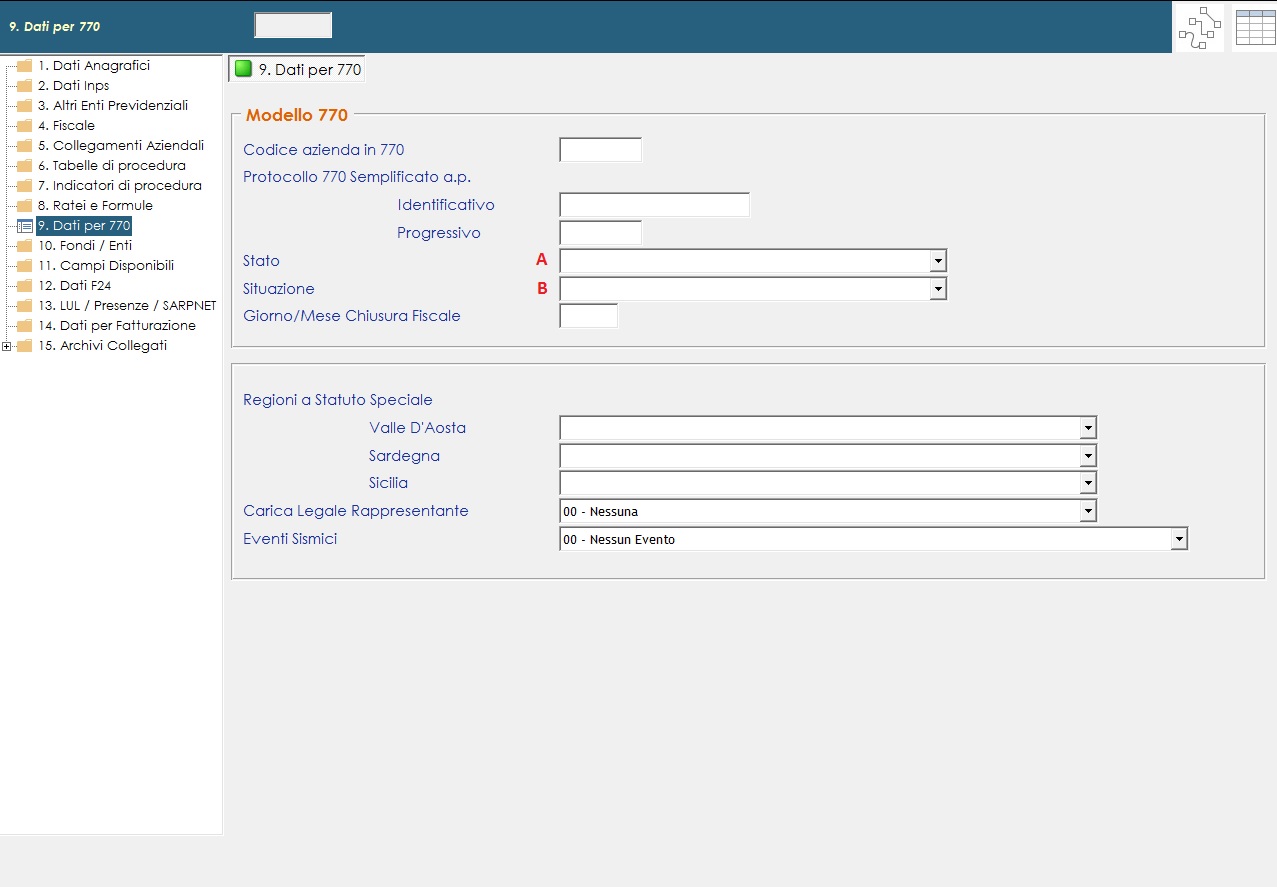Click form icon beside 9. Dati per 770
The width and height of the screenshot is (1277, 887).
click(25, 226)
